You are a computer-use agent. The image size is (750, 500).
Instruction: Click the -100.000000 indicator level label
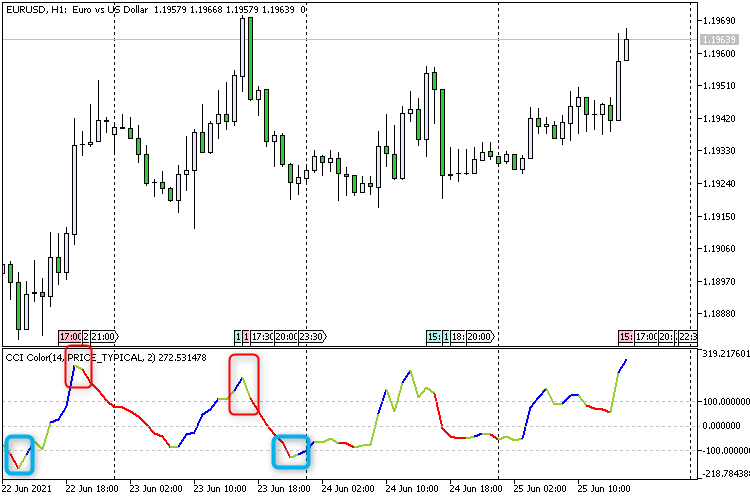pyautogui.click(x=724, y=450)
